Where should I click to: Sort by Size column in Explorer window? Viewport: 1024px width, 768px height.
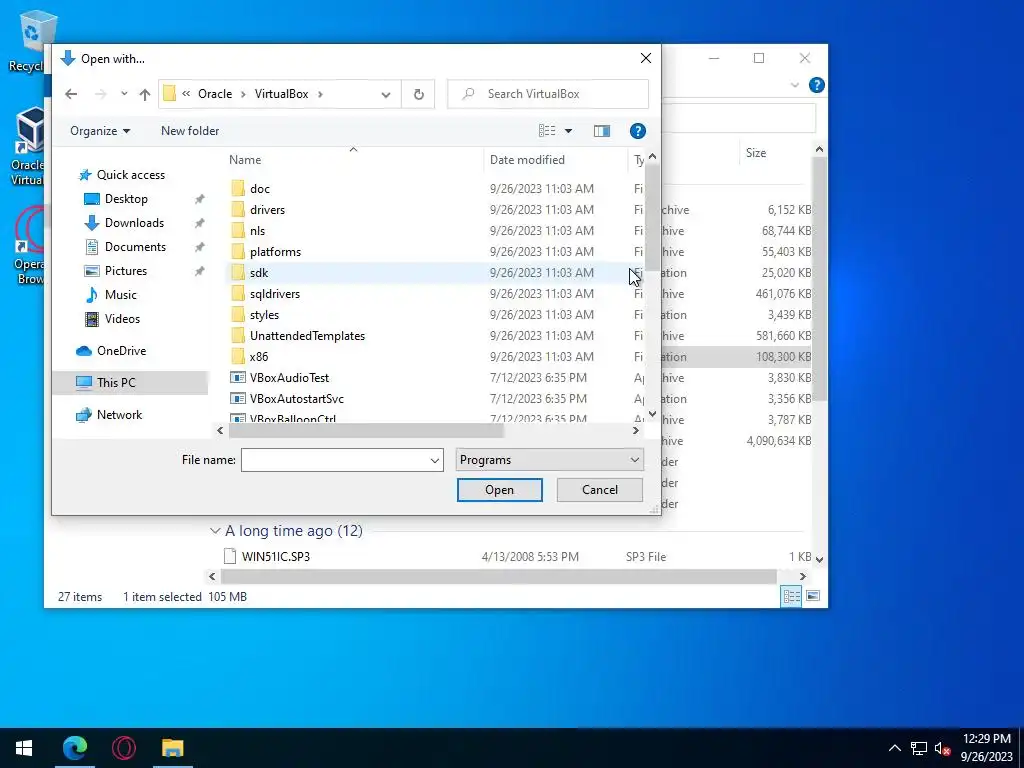point(756,153)
